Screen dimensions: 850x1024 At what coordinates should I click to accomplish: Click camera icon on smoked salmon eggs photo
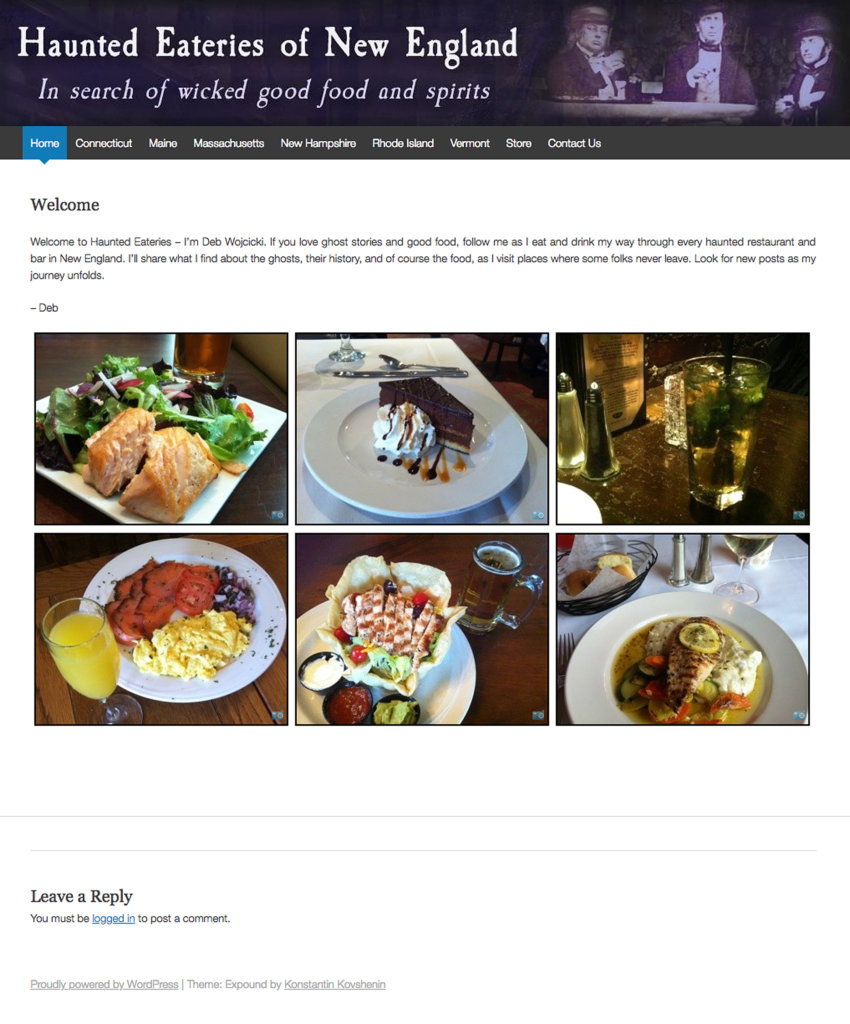coord(278,716)
